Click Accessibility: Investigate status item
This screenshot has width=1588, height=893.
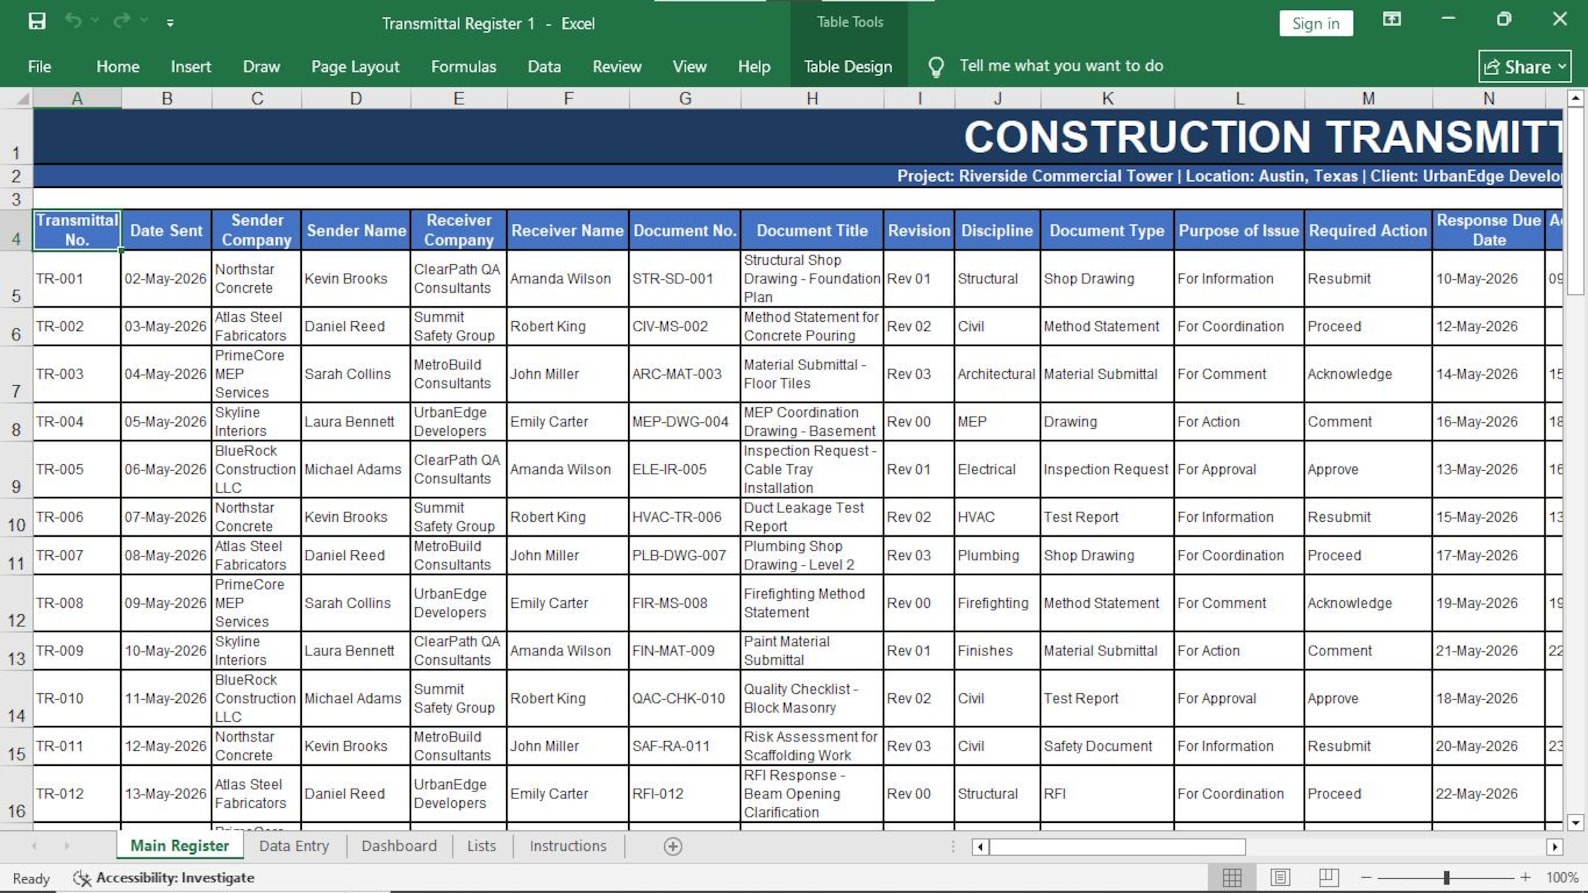click(x=164, y=878)
